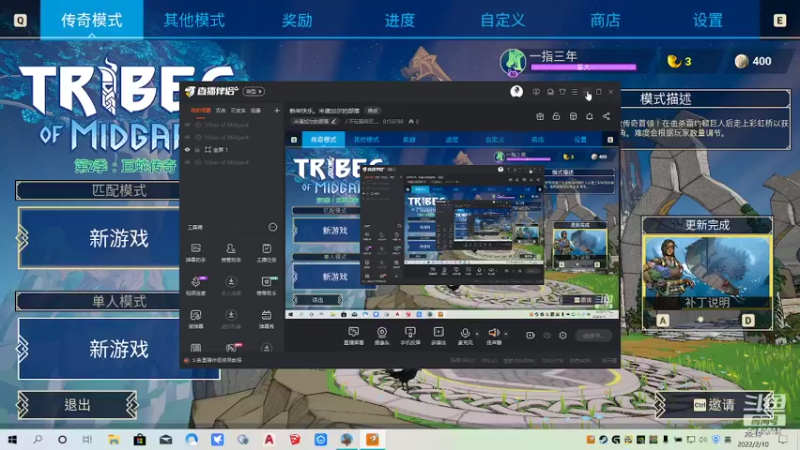Click the D button under the news card
Image resolution: width=800 pixels, height=450 pixels.
(748, 320)
